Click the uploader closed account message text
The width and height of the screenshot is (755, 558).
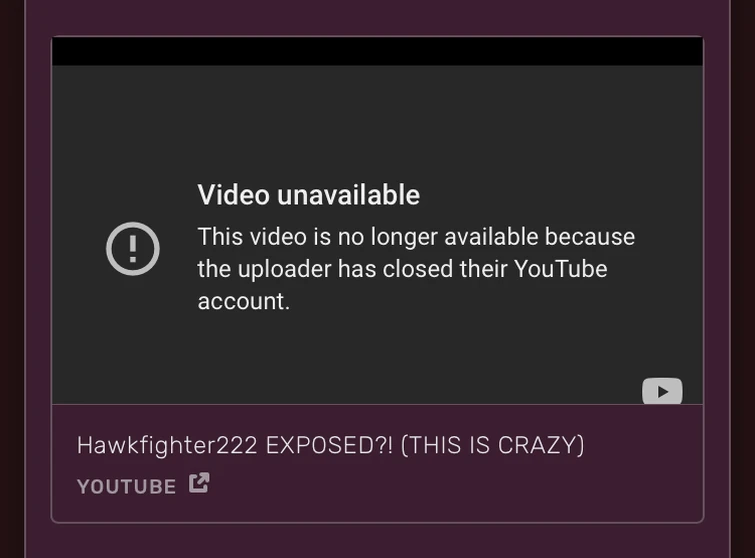[x=416, y=269]
